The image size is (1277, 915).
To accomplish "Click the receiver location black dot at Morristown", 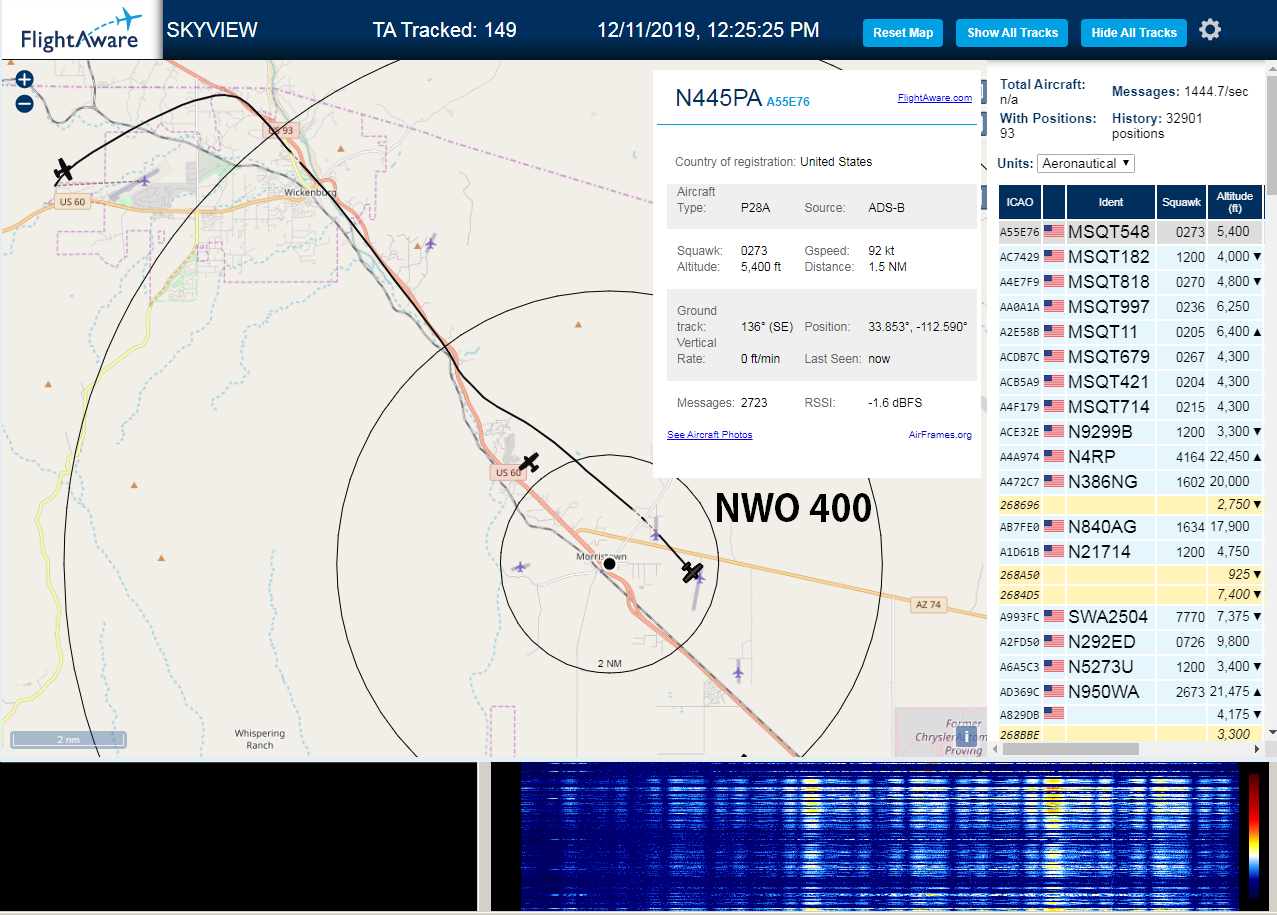I will tap(608, 564).
